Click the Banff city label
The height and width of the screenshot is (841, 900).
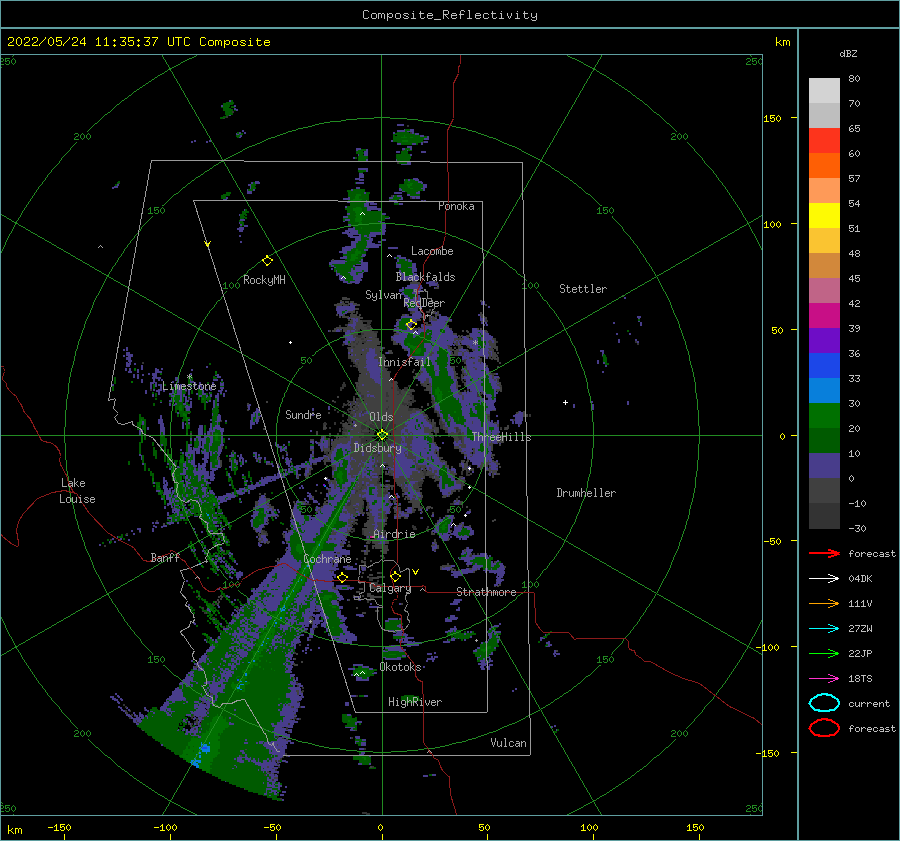coord(165,557)
